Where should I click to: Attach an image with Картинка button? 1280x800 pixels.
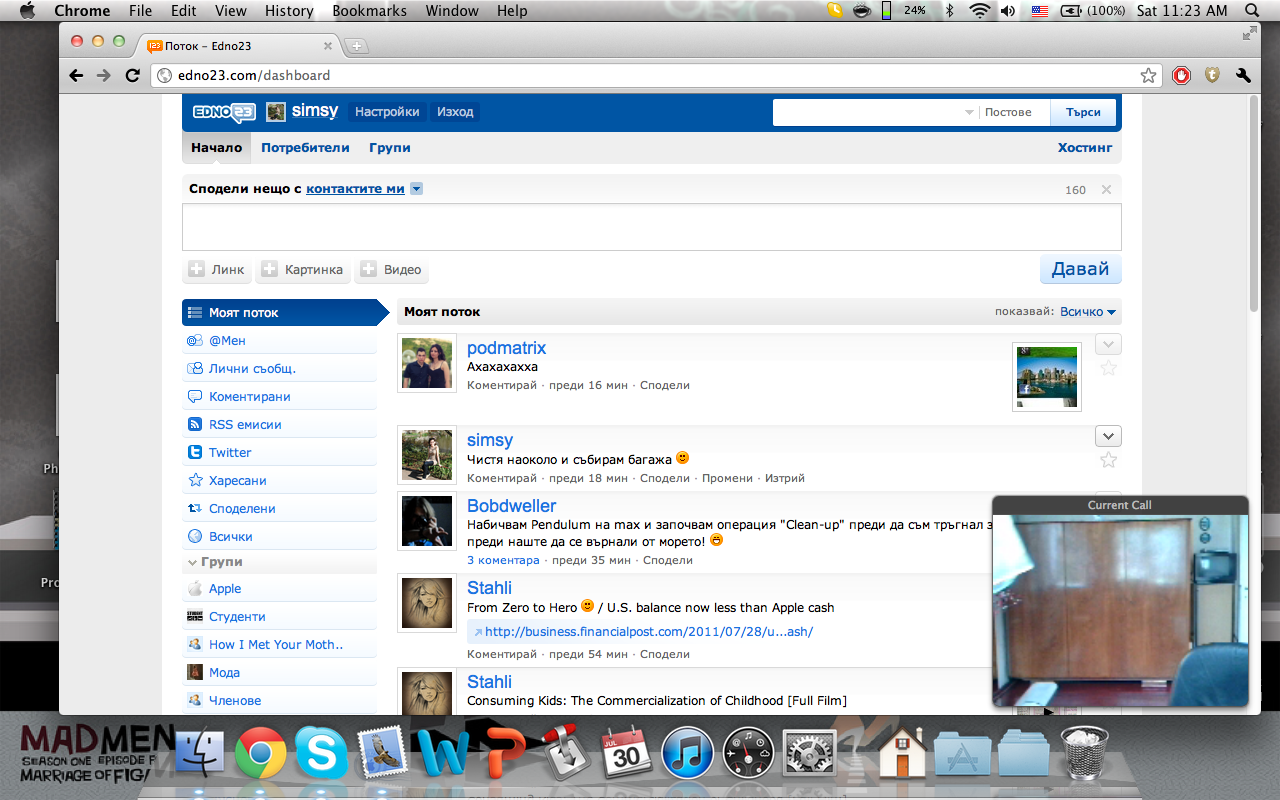pyautogui.click(x=303, y=270)
